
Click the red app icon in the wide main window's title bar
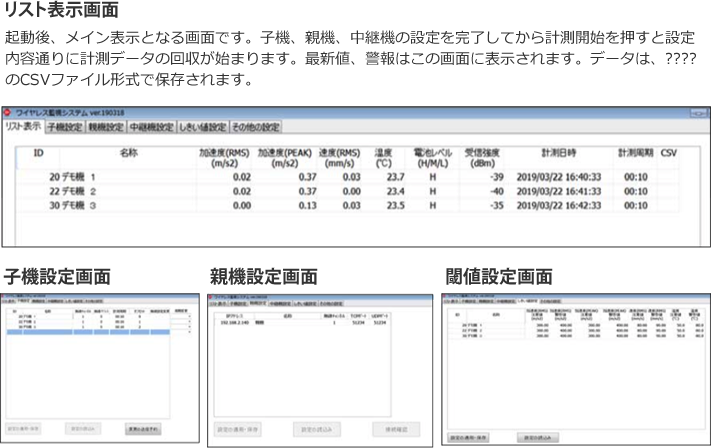pos(7,112)
